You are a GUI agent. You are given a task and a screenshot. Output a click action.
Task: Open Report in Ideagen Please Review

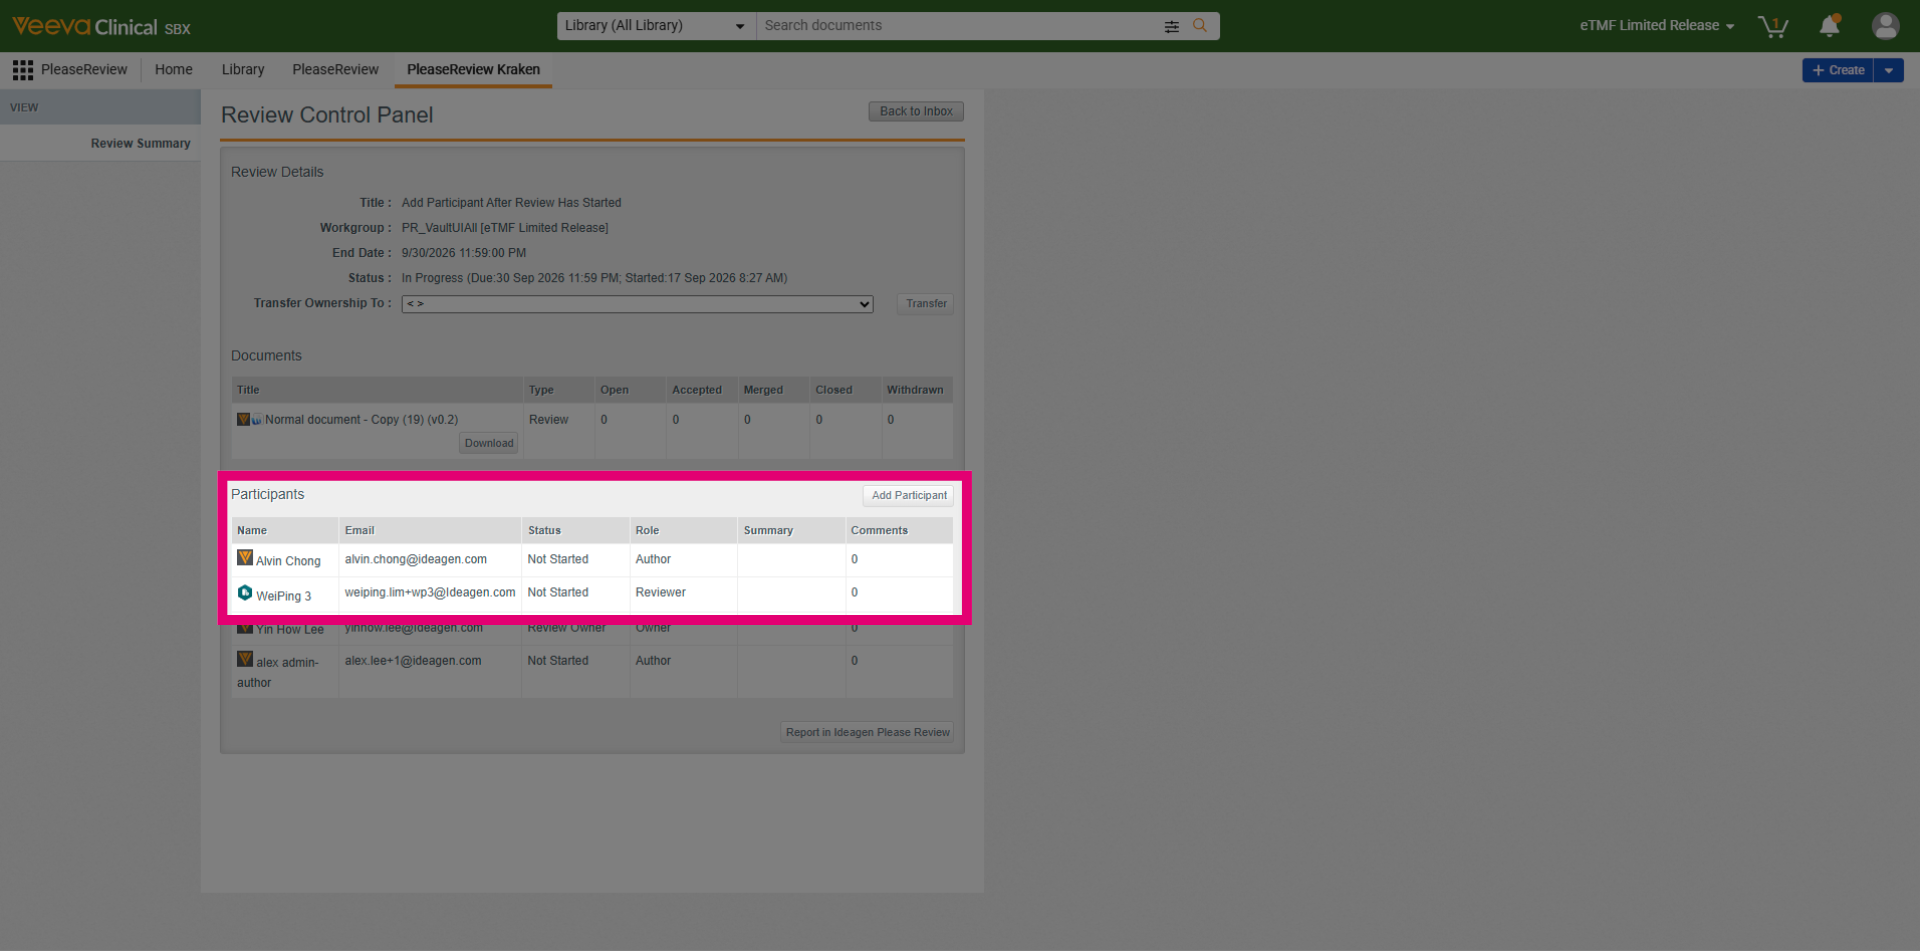tap(867, 733)
